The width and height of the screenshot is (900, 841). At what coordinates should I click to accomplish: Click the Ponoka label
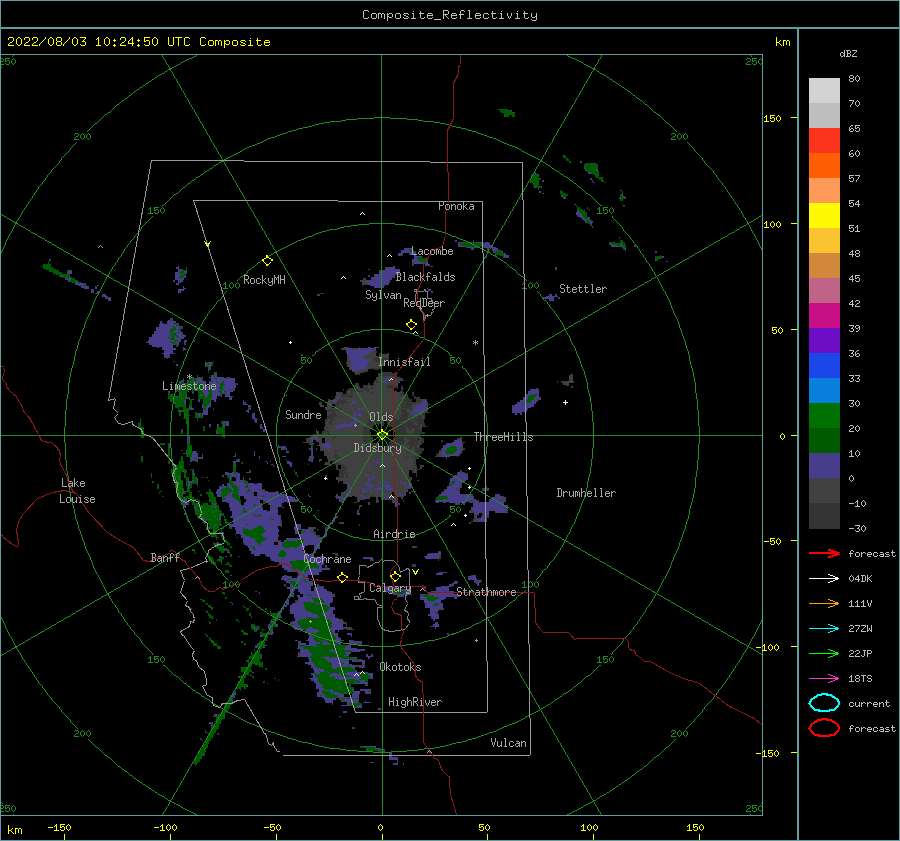(x=456, y=206)
